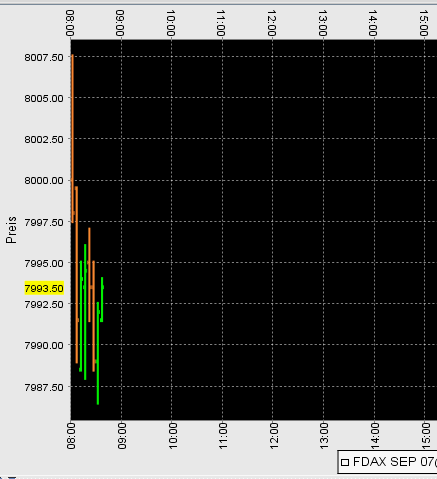This screenshot has width=437, height=479.
Task: Select the 13:00 label on the top time axis
Action: point(322,23)
